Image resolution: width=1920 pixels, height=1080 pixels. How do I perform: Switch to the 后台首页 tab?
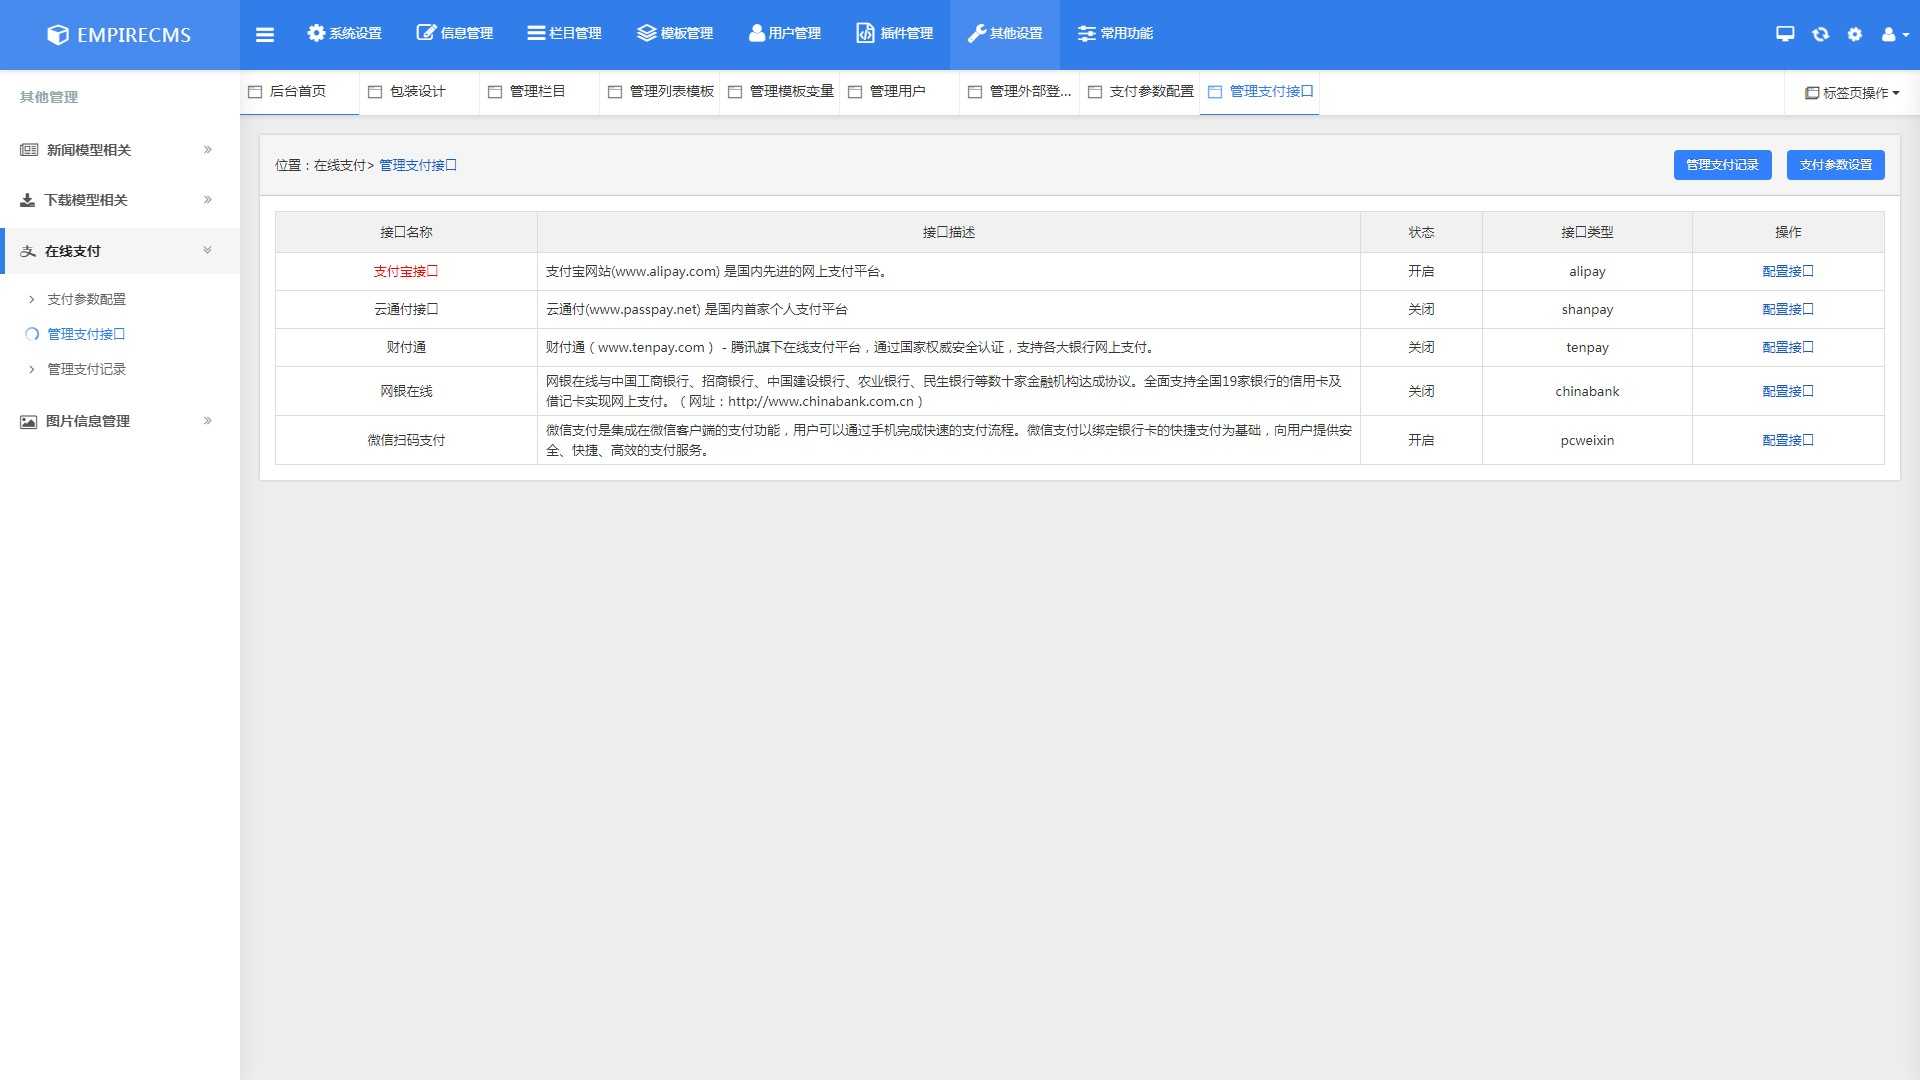point(297,92)
